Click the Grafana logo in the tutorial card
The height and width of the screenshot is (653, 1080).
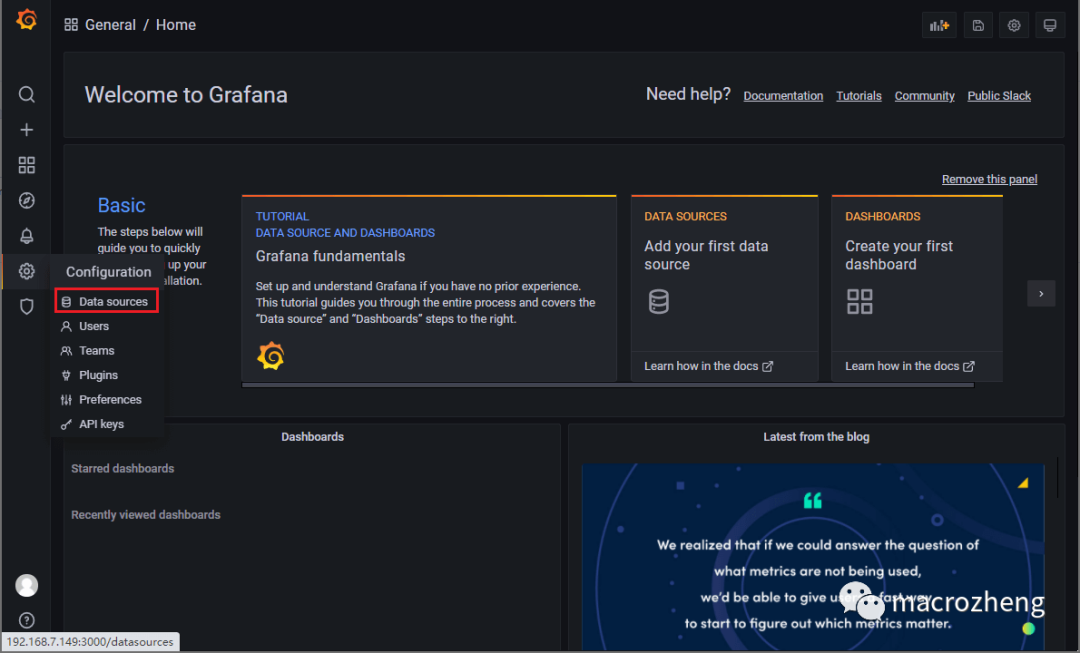point(271,356)
